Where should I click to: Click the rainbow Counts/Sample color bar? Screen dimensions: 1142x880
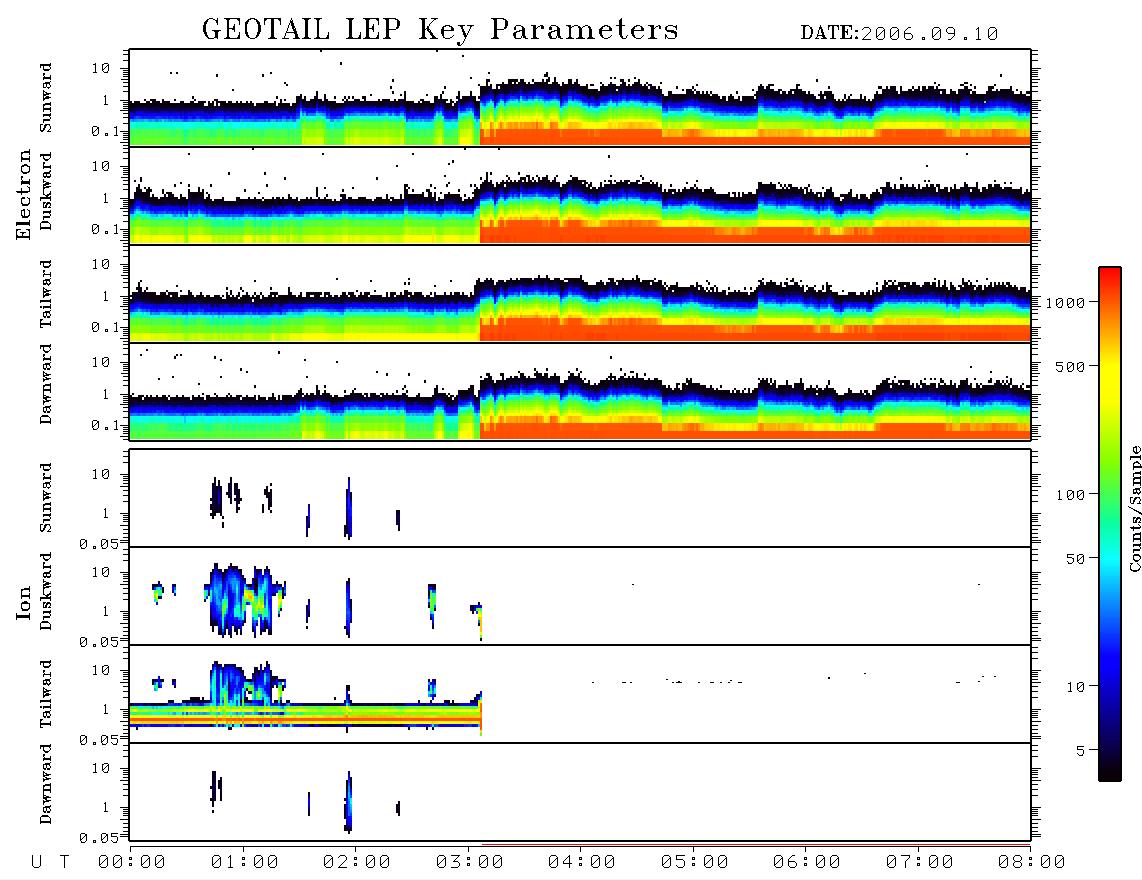click(x=1110, y=524)
